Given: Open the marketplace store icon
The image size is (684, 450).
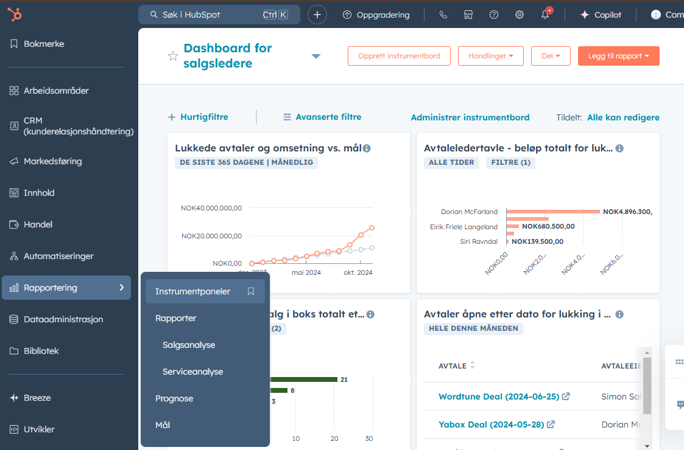Looking at the screenshot, I should coord(468,15).
